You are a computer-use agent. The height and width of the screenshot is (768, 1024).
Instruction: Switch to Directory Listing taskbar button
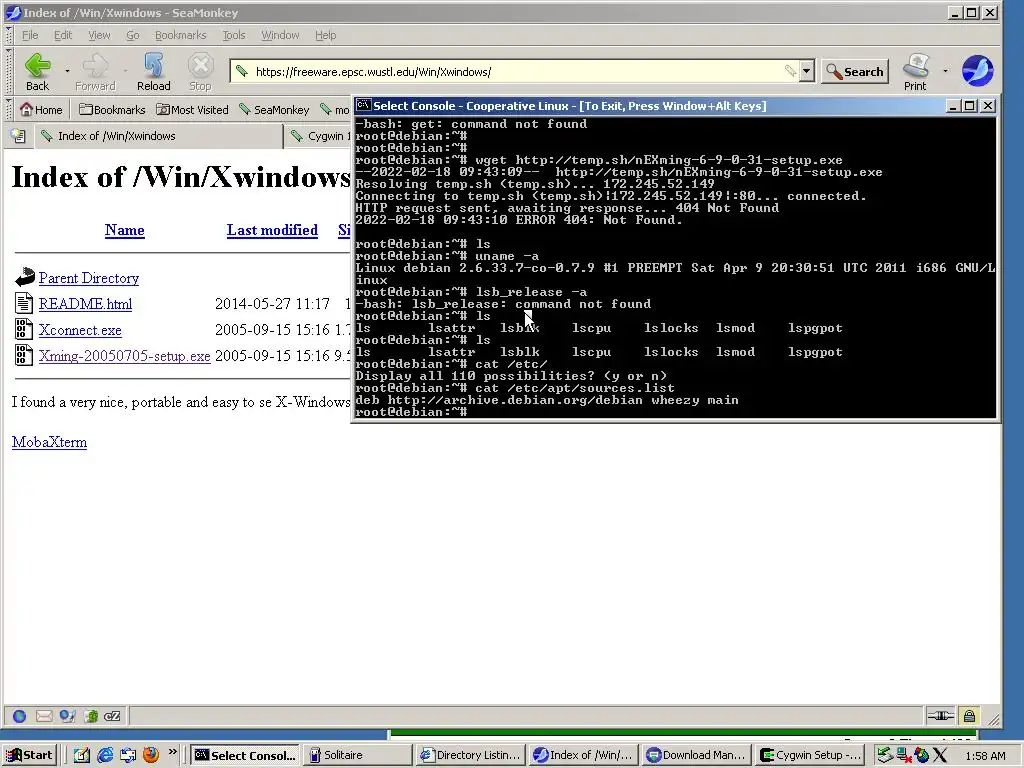(x=470, y=755)
